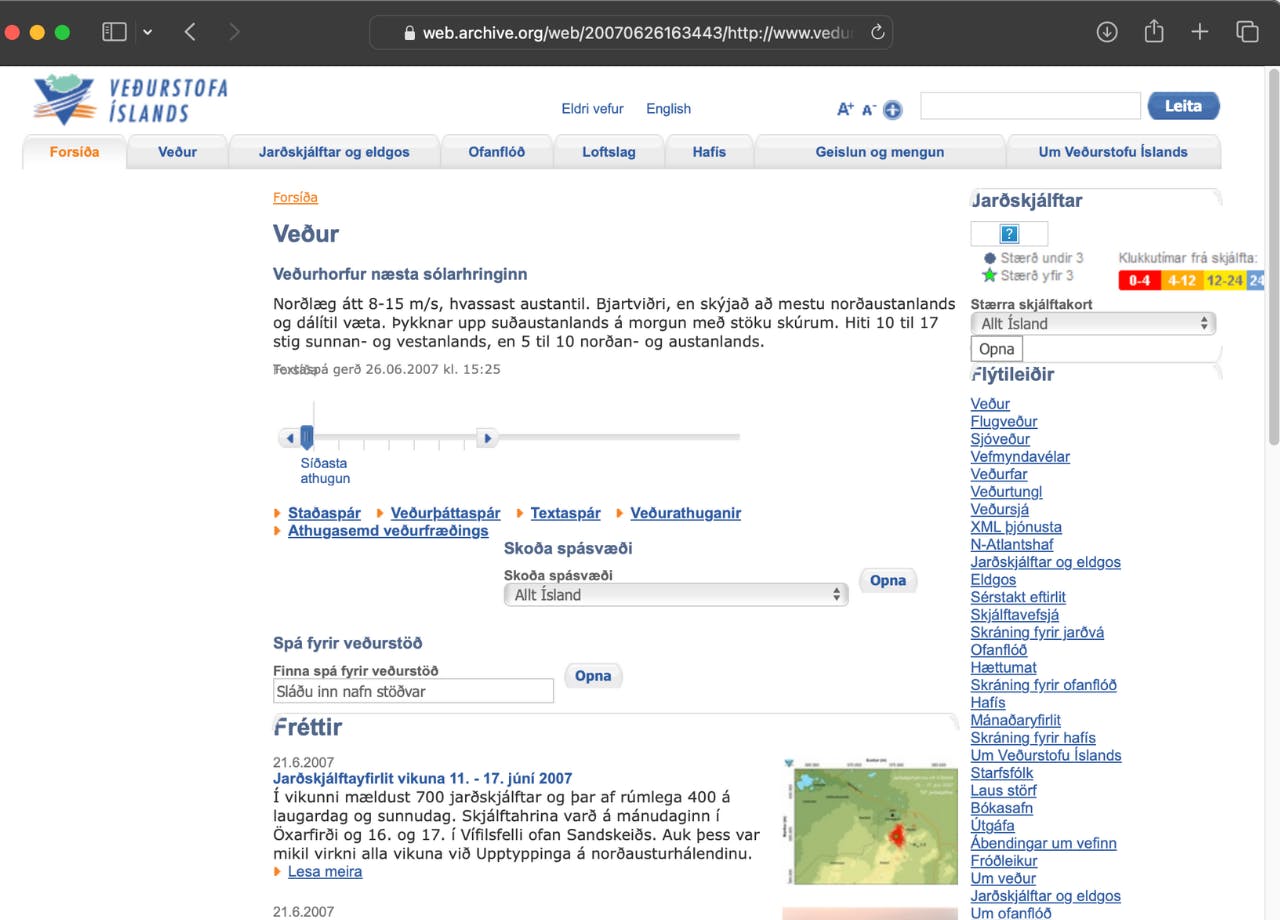The width and height of the screenshot is (1280, 920).
Task: Open Athugasemd veðurfræðings link
Action: click(x=388, y=531)
